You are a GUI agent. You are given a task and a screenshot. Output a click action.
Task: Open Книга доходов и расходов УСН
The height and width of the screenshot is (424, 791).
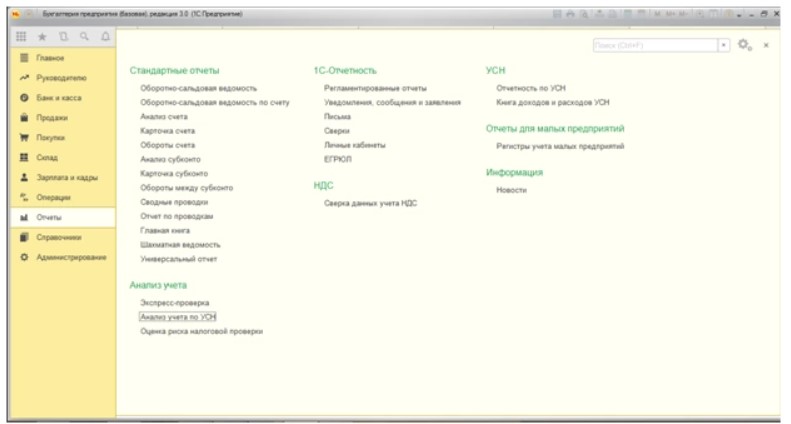coord(552,102)
